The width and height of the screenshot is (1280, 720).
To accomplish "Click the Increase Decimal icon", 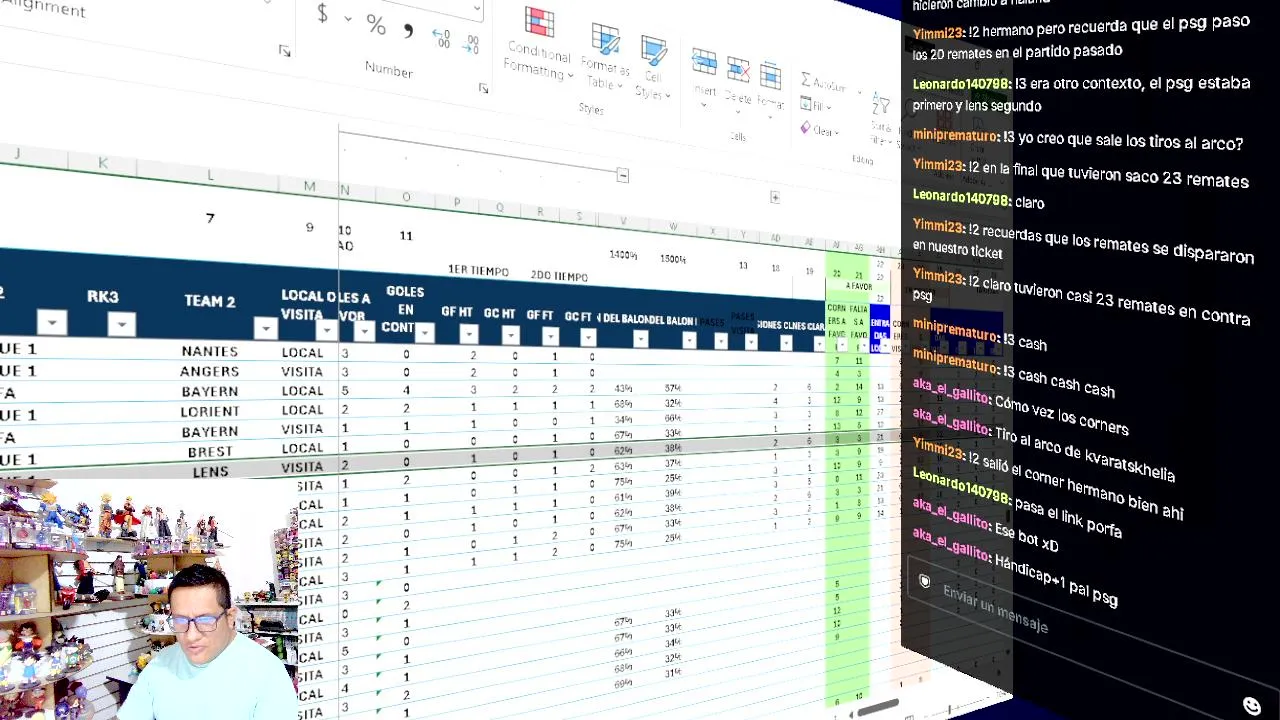I will (441, 38).
